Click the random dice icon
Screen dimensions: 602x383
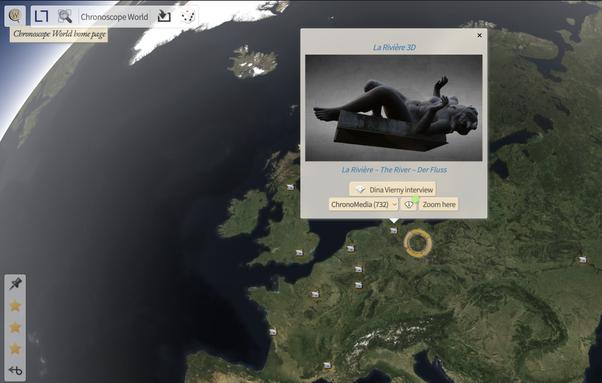(188, 16)
